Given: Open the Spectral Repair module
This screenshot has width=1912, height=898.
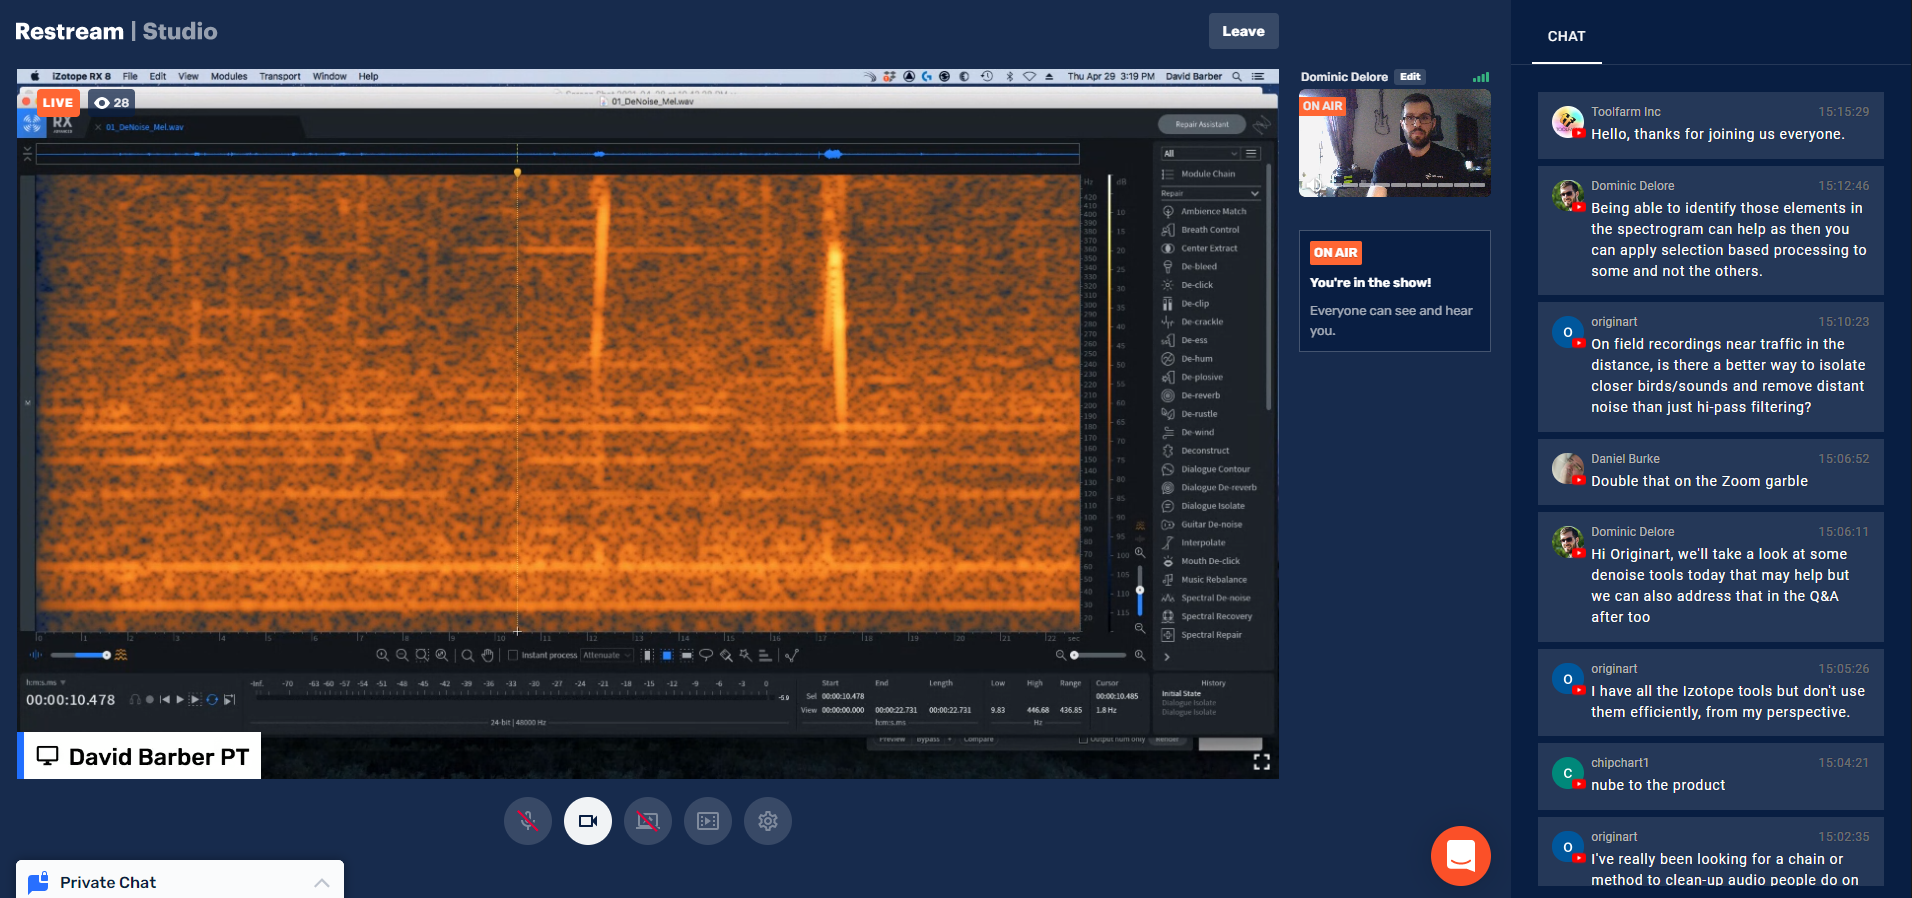Looking at the screenshot, I should tap(1202, 635).
